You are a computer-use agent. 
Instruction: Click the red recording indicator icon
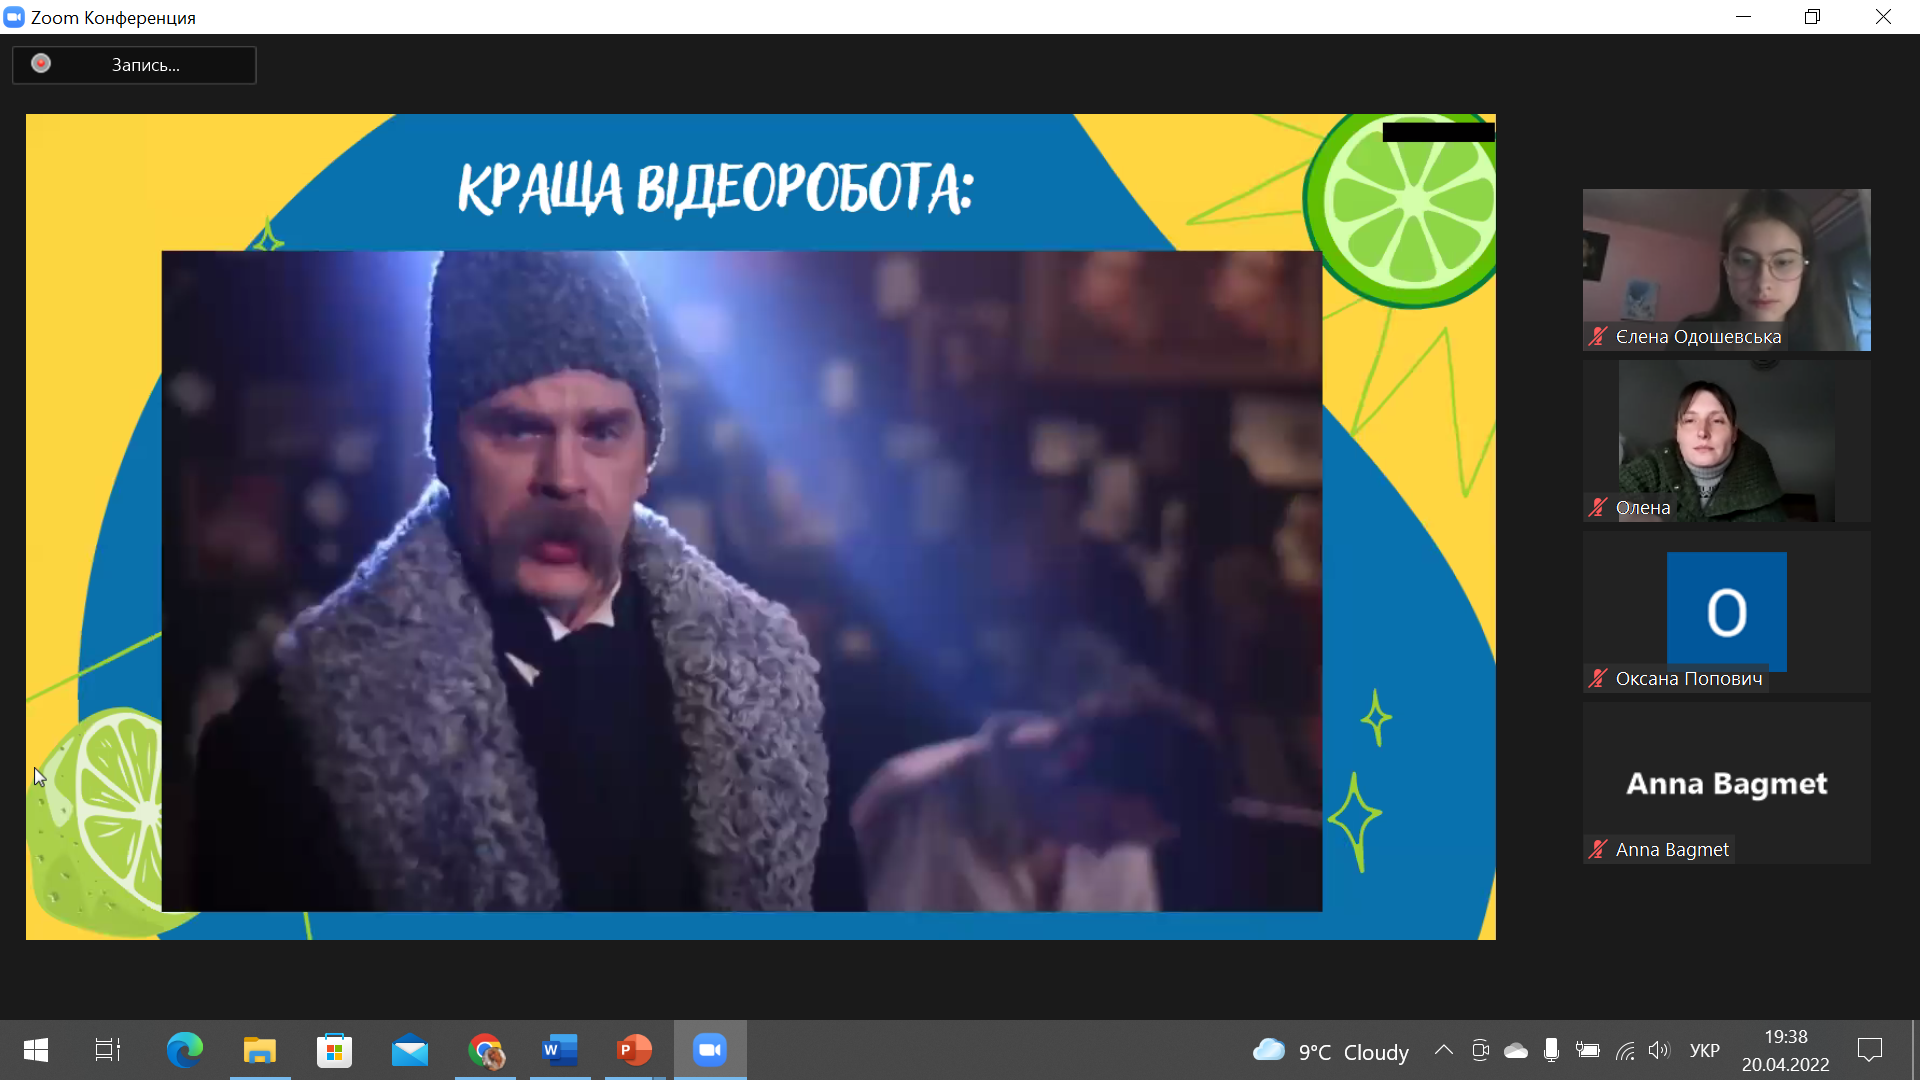[41, 64]
